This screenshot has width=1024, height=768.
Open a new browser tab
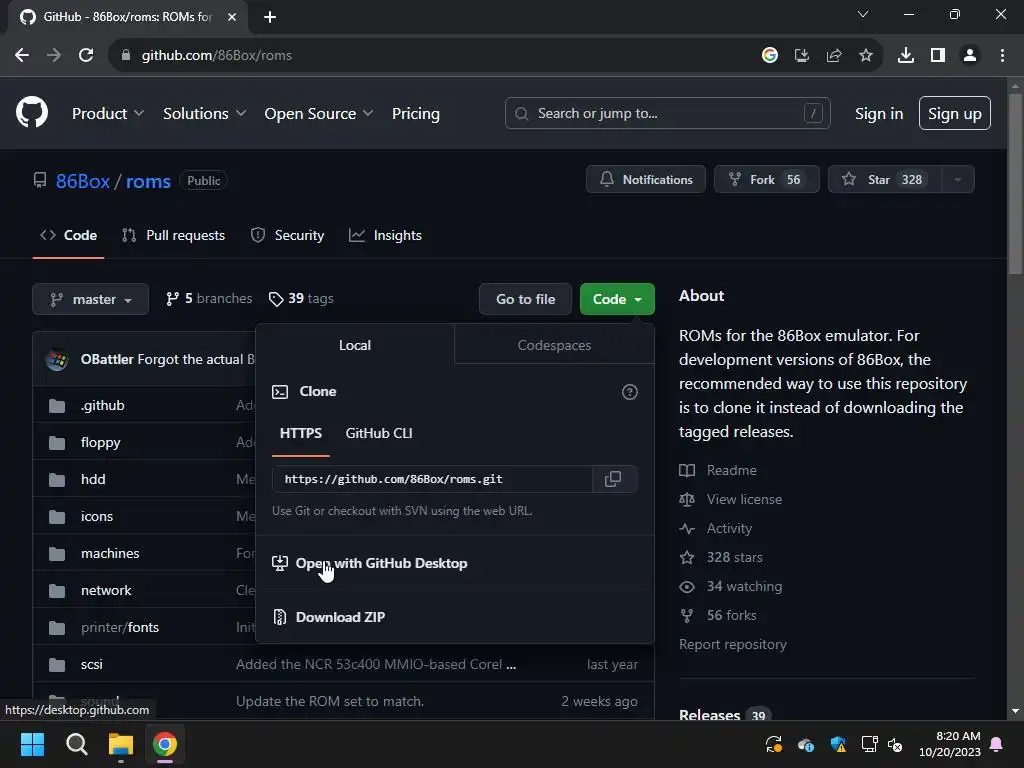270,17
